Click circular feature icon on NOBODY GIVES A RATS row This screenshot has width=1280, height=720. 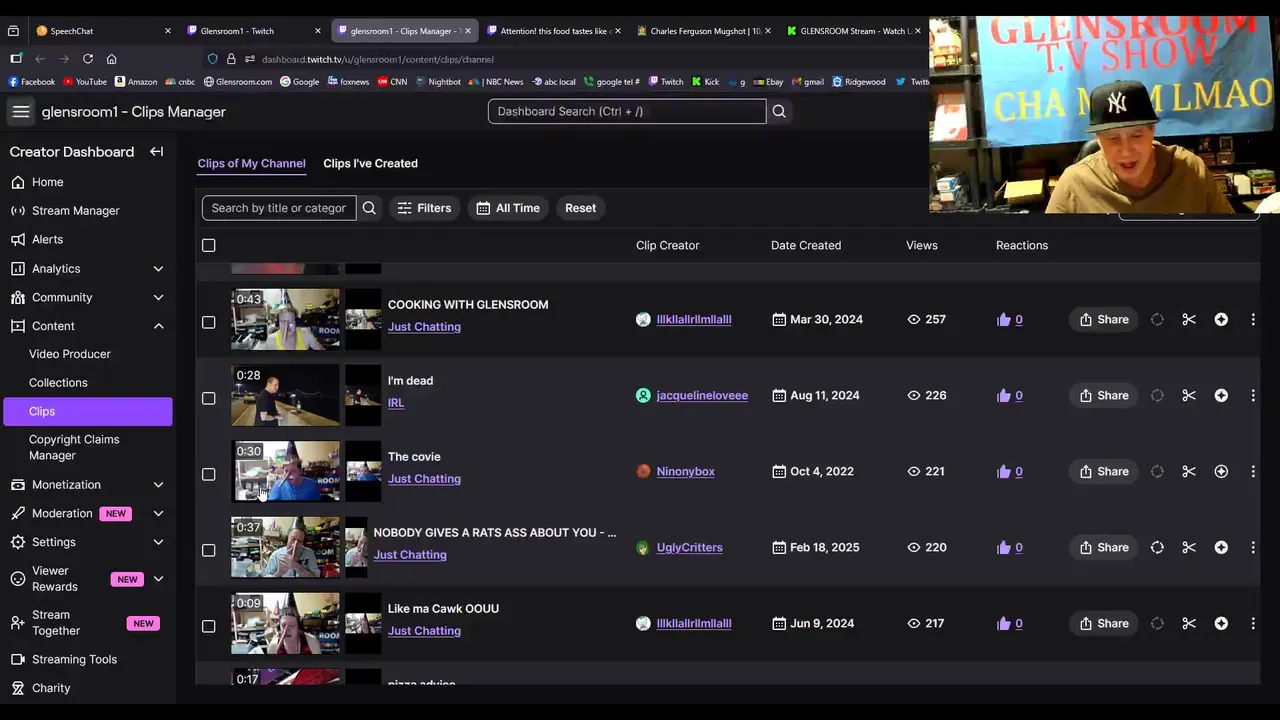[1157, 548]
